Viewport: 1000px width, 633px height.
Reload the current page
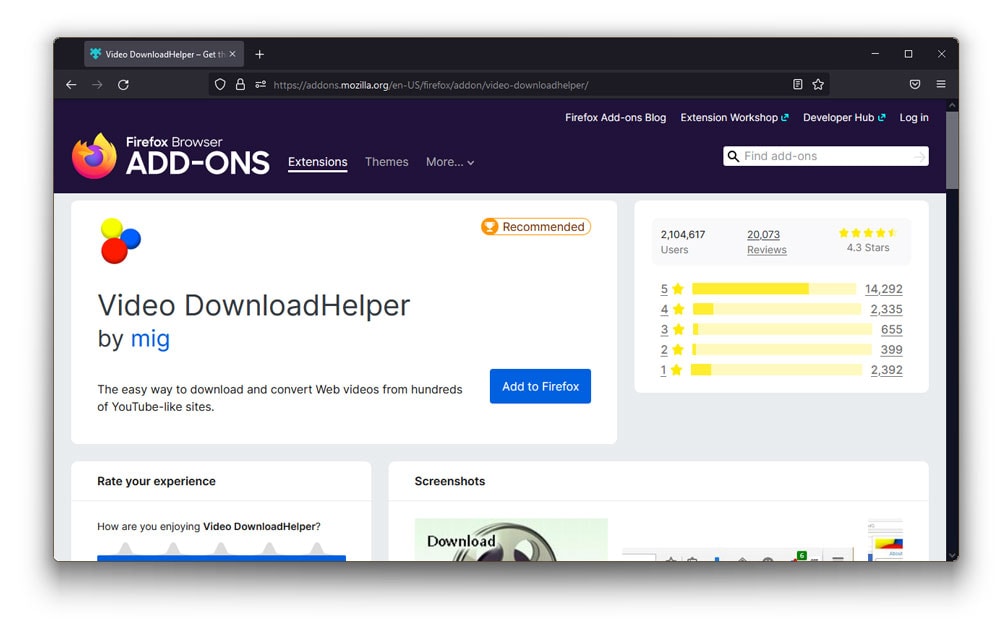click(123, 85)
